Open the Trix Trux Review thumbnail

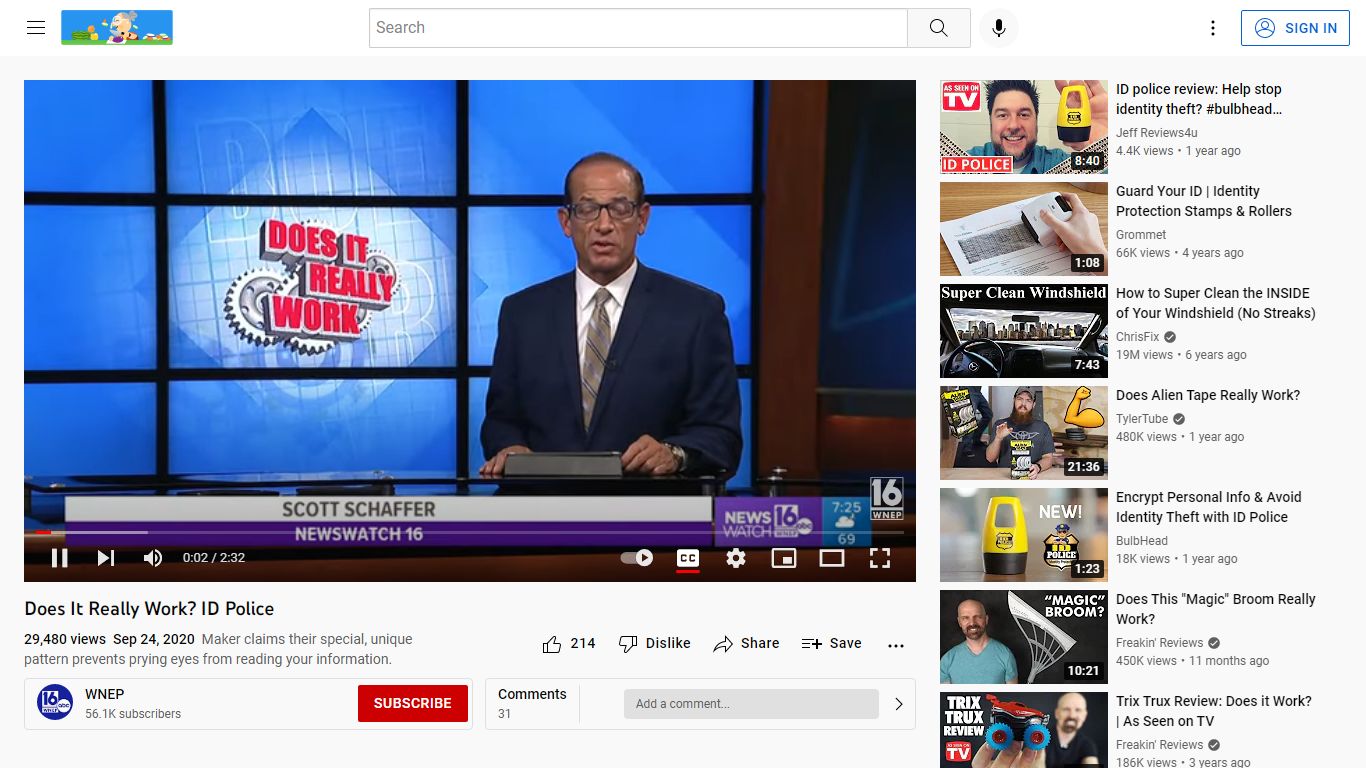(1024, 730)
